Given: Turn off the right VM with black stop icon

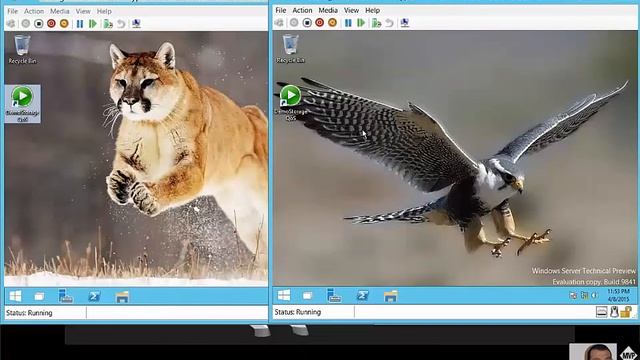Looking at the screenshot, I should pyautogui.click(x=307, y=23).
